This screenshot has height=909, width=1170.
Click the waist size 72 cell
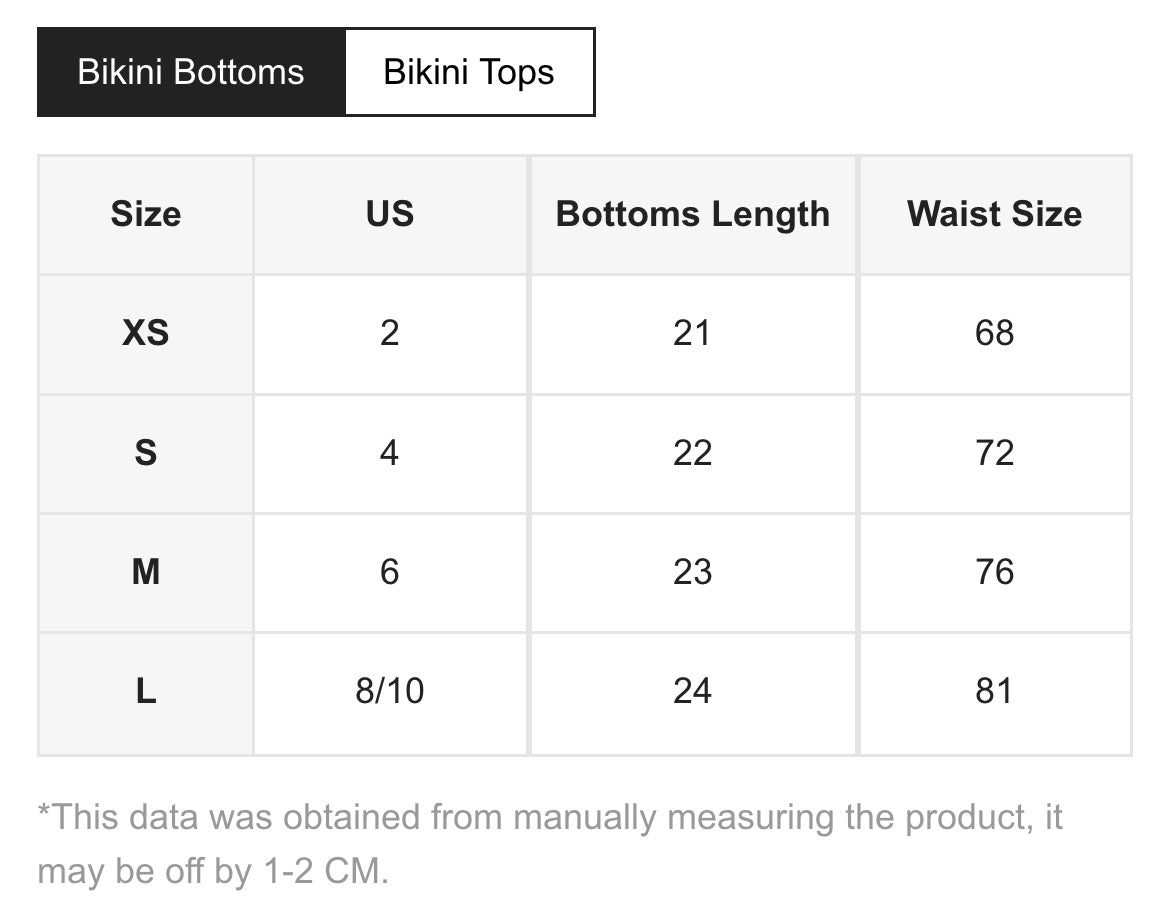994,453
